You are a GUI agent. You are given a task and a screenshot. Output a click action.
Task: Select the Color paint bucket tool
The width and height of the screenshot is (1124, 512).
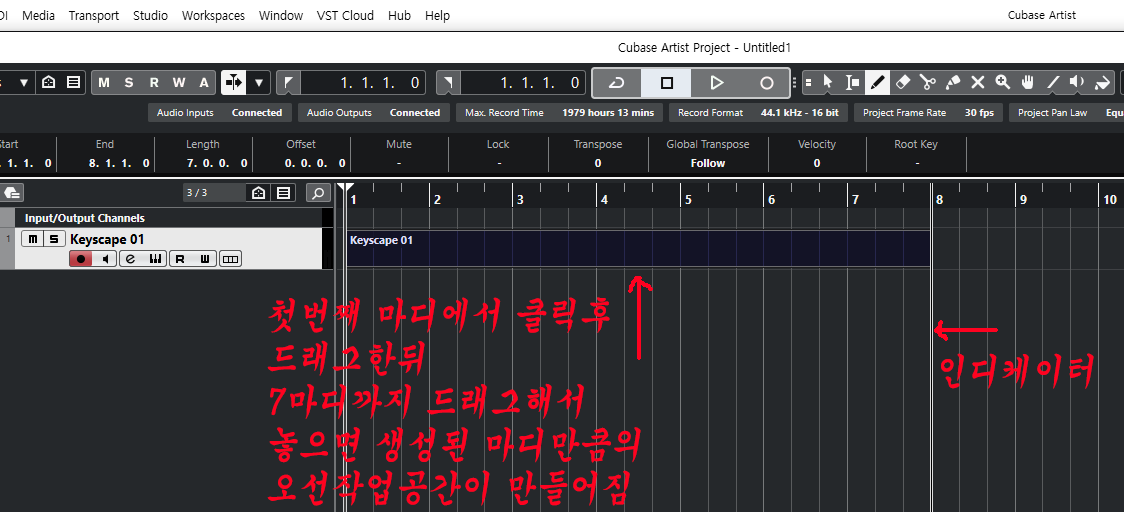coord(1102,82)
